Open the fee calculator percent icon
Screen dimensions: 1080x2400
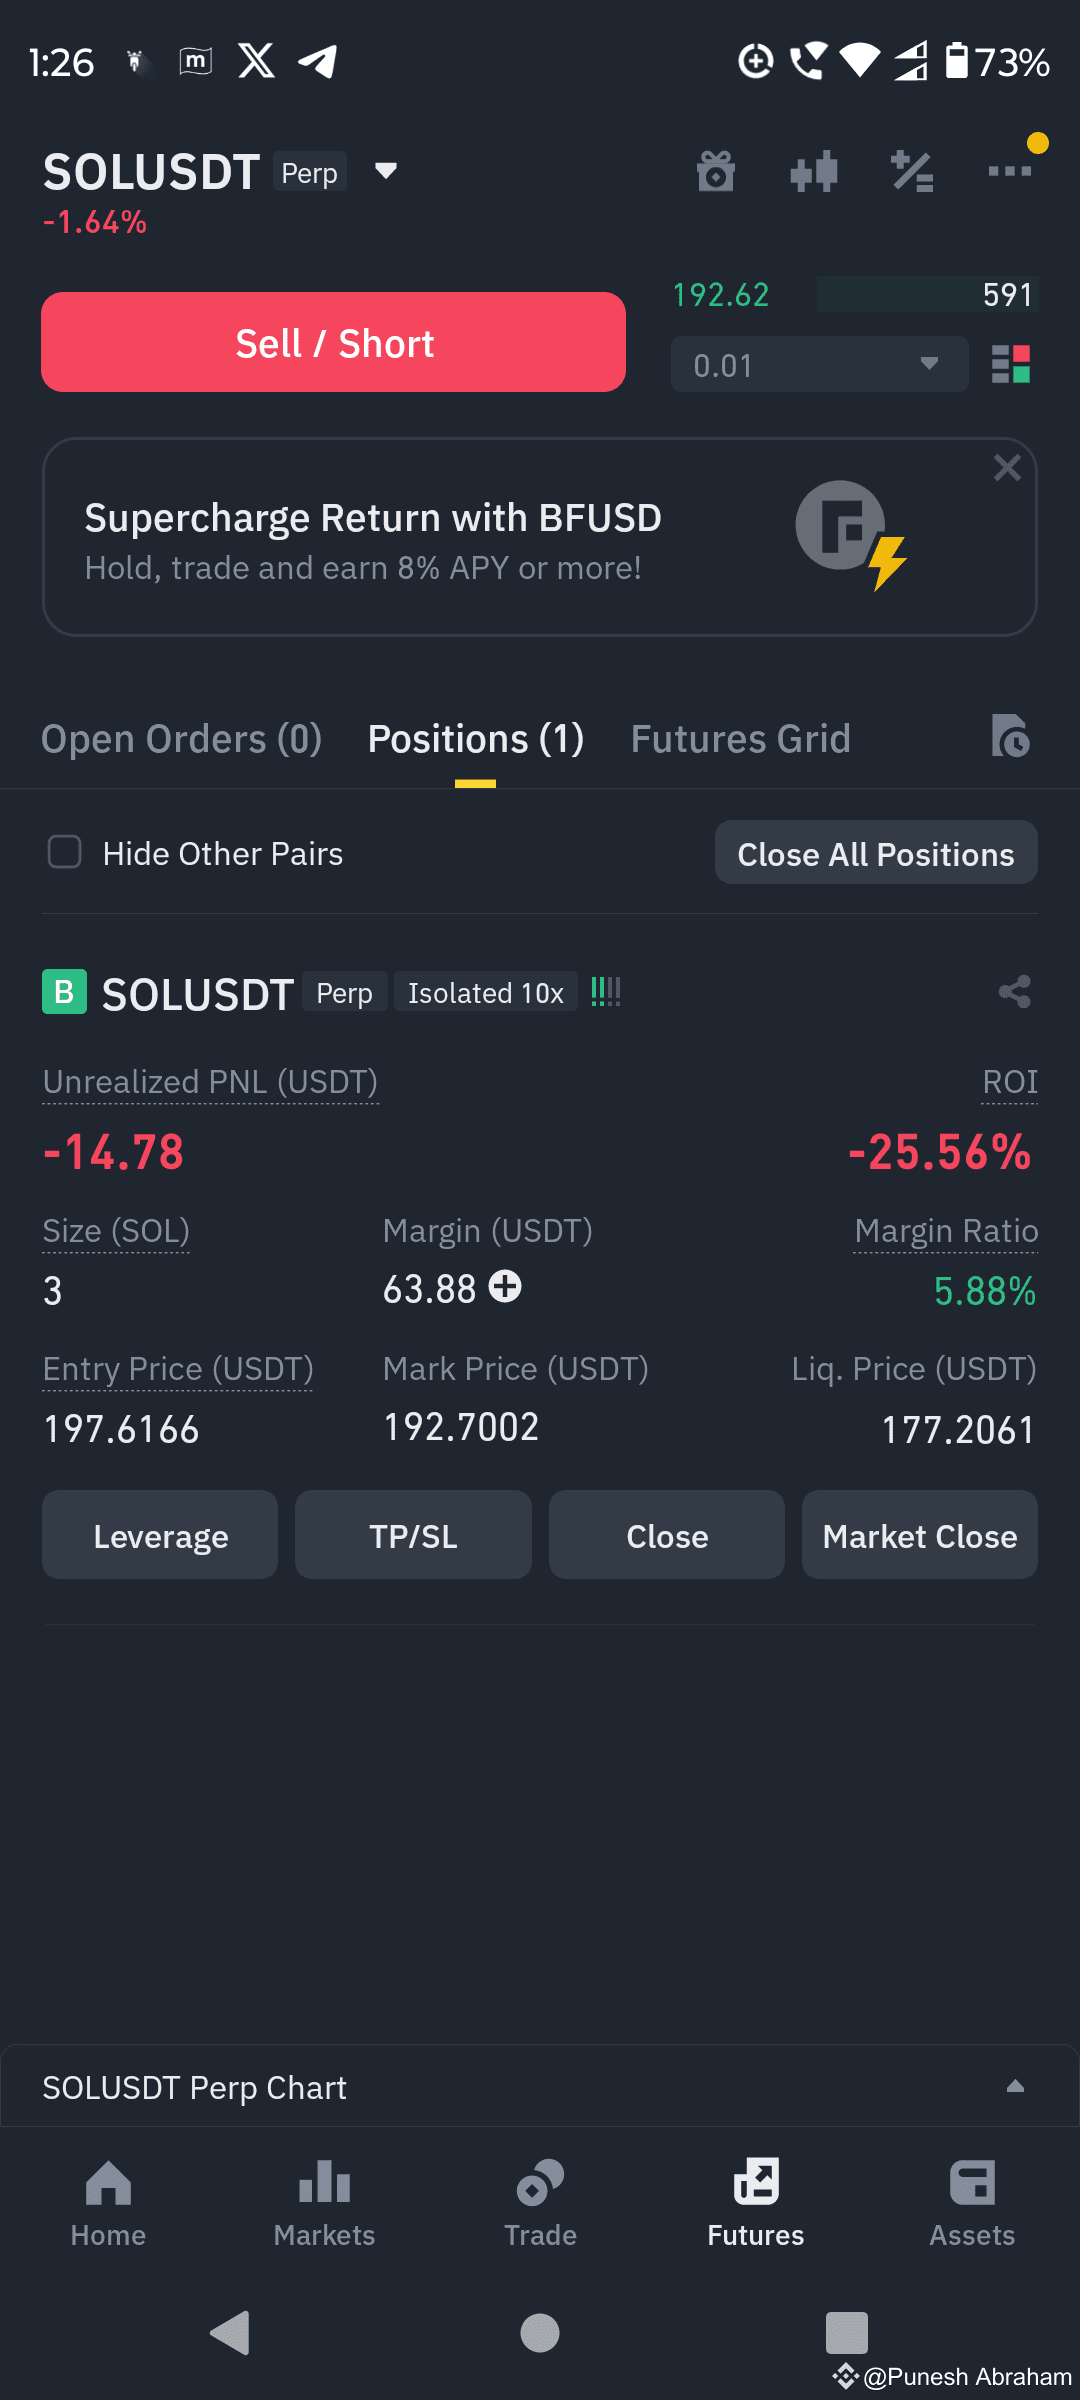click(912, 171)
